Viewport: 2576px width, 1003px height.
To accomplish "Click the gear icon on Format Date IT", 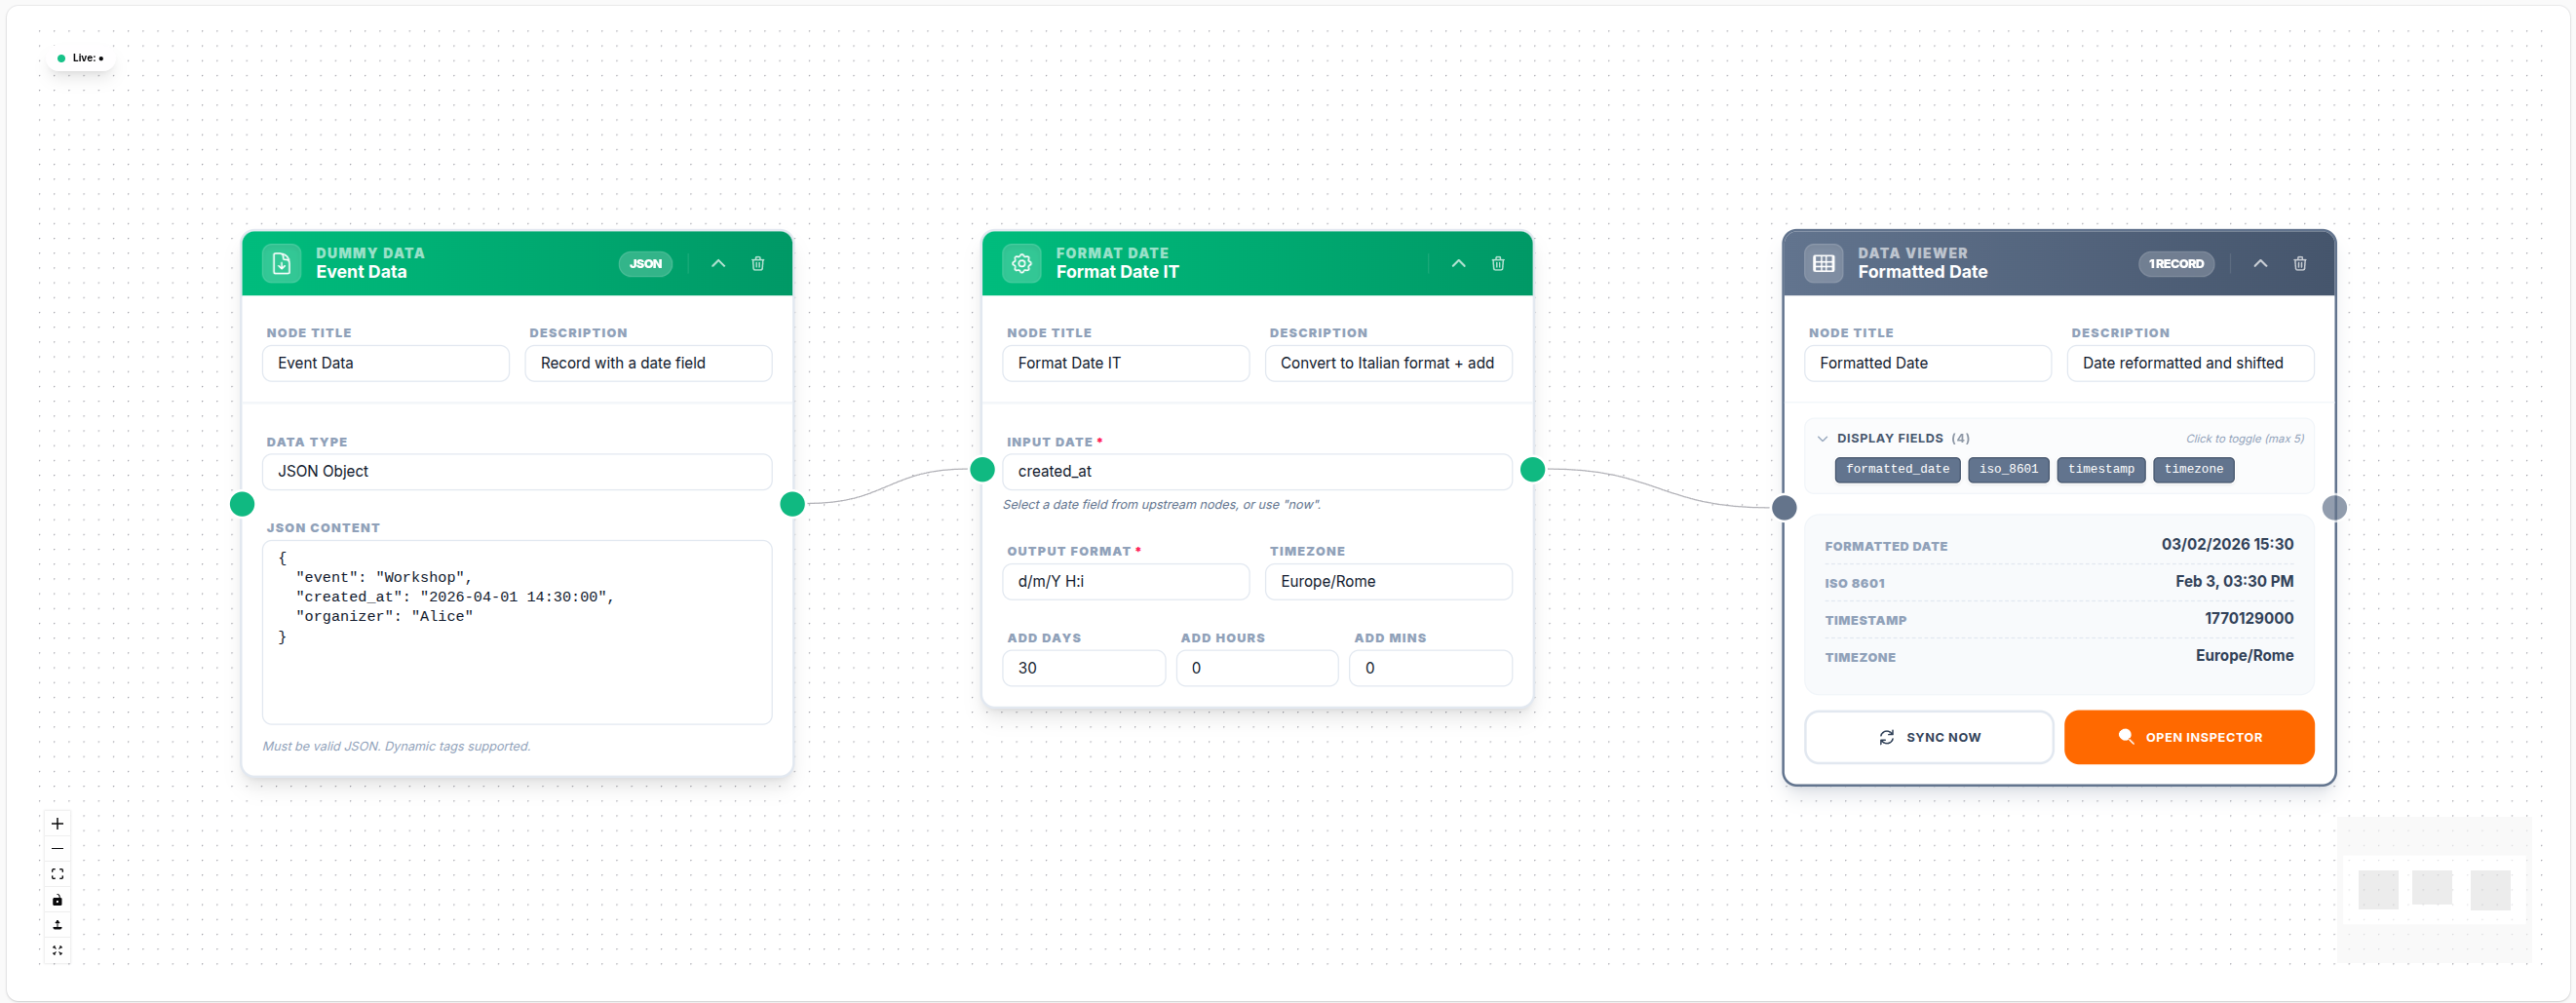I will point(1022,263).
